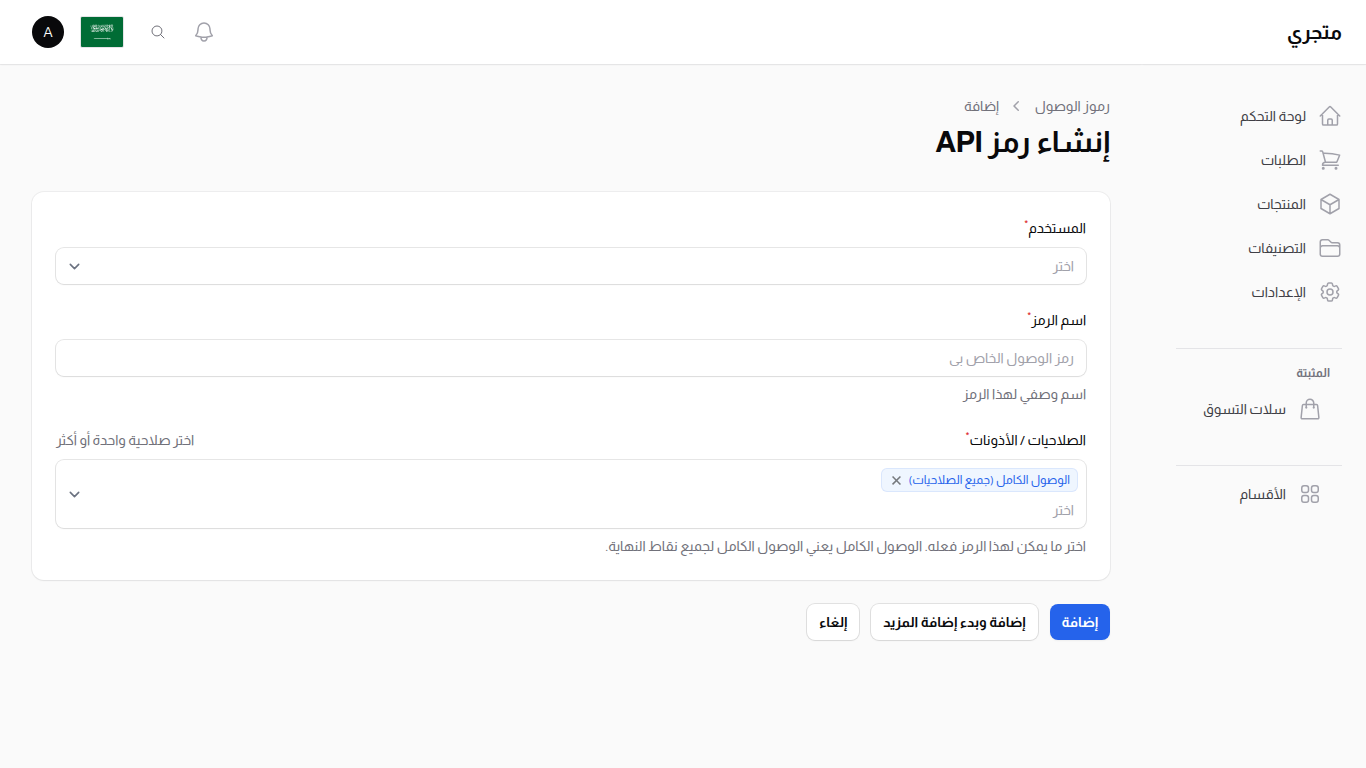Switch language using the Saudi flag icon
This screenshot has width=1366, height=768.
pos(102,31)
